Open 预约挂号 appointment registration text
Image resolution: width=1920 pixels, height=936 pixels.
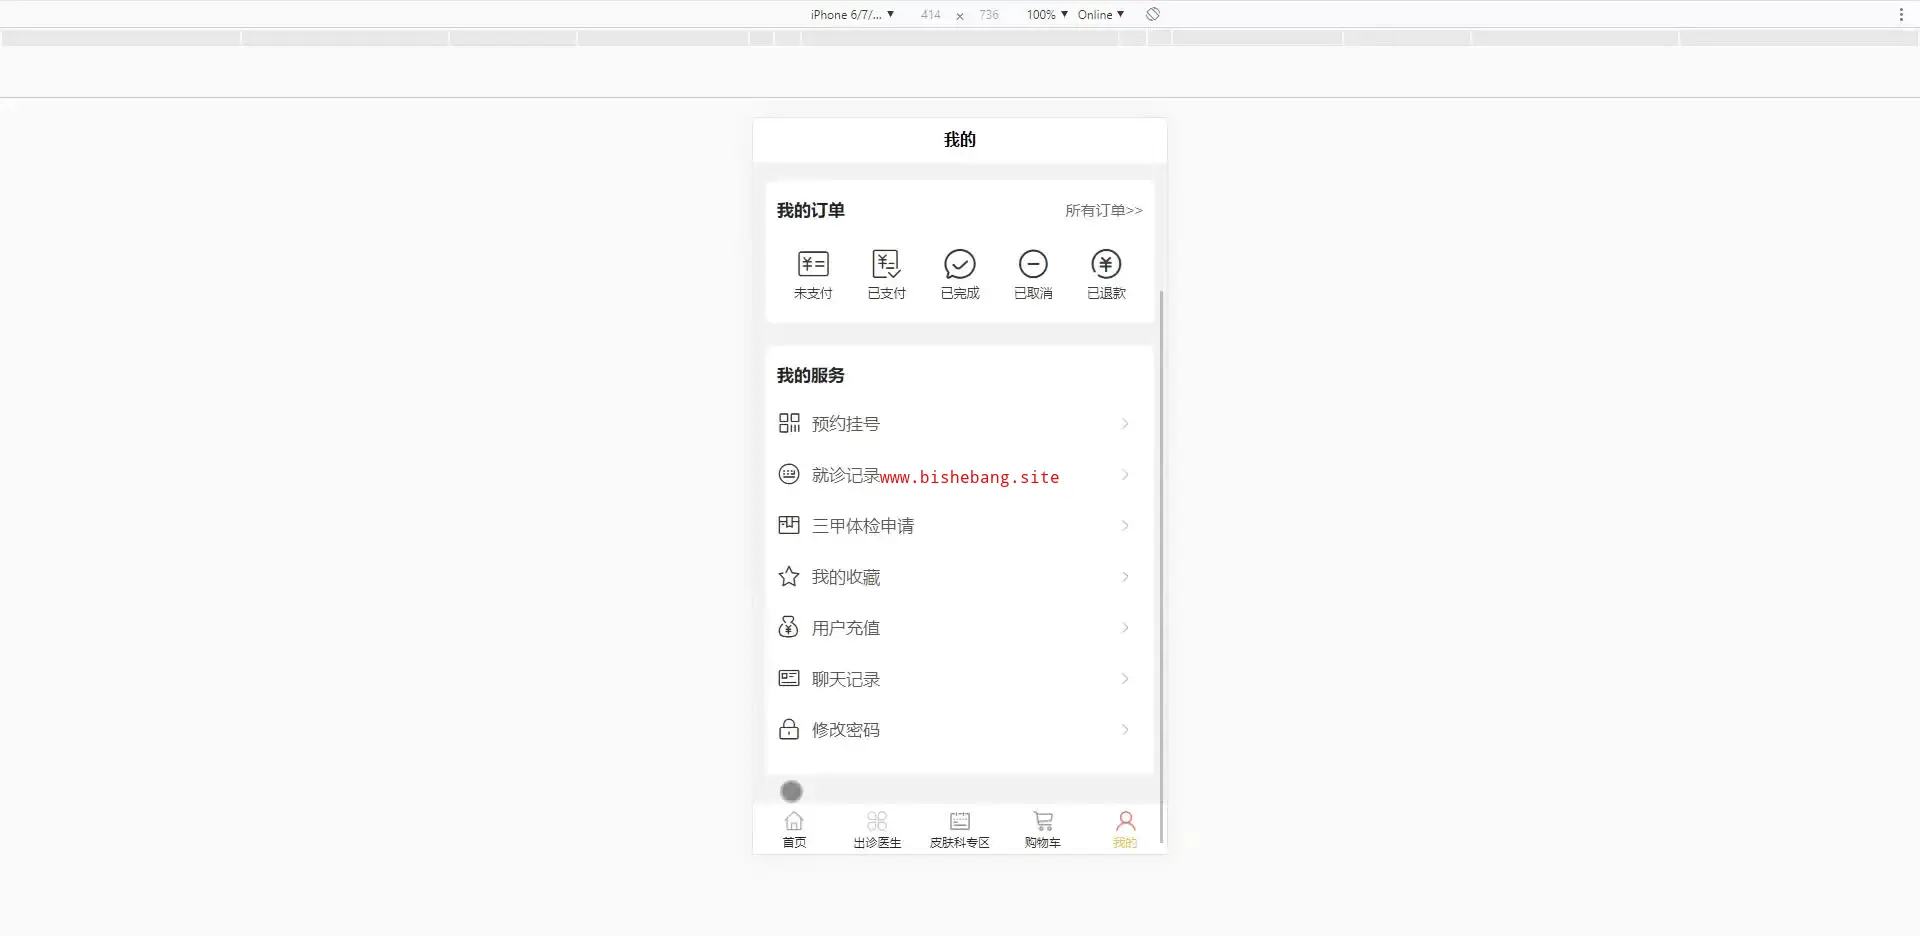click(846, 424)
